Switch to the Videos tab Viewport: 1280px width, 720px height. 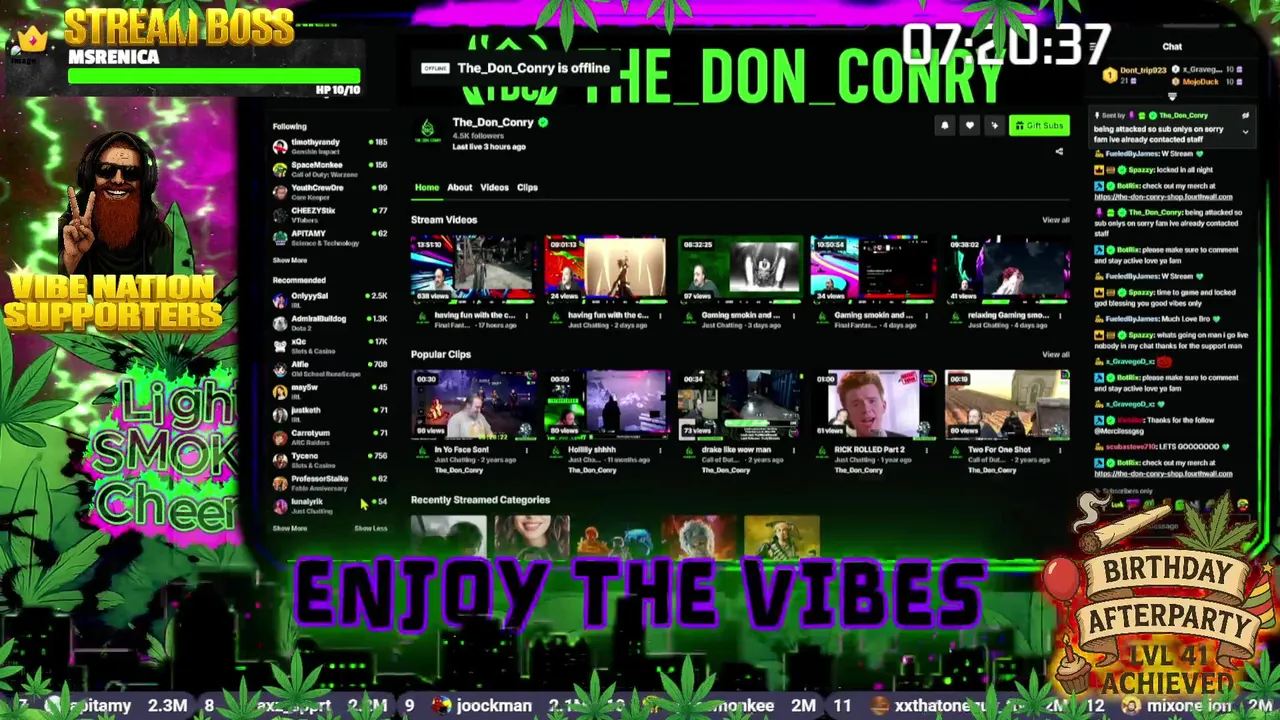[494, 188]
